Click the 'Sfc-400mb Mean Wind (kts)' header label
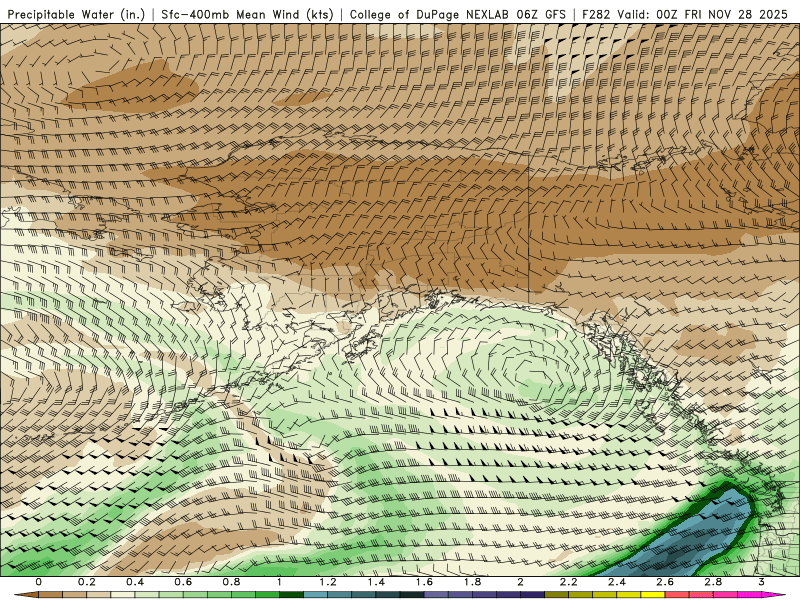The image size is (800, 600). pos(247,14)
